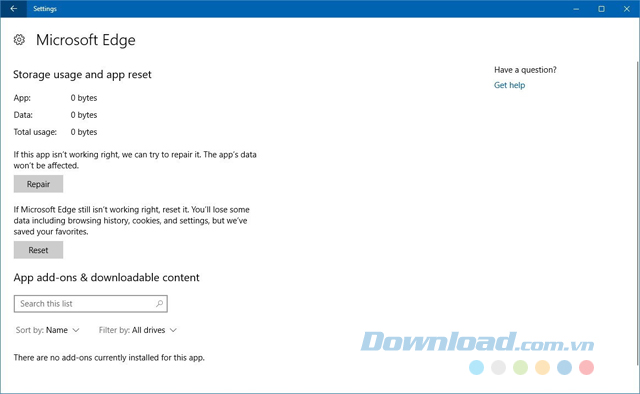This screenshot has height=394, width=640.
Task: Click the no add-ons installed message
Action: (x=109, y=358)
